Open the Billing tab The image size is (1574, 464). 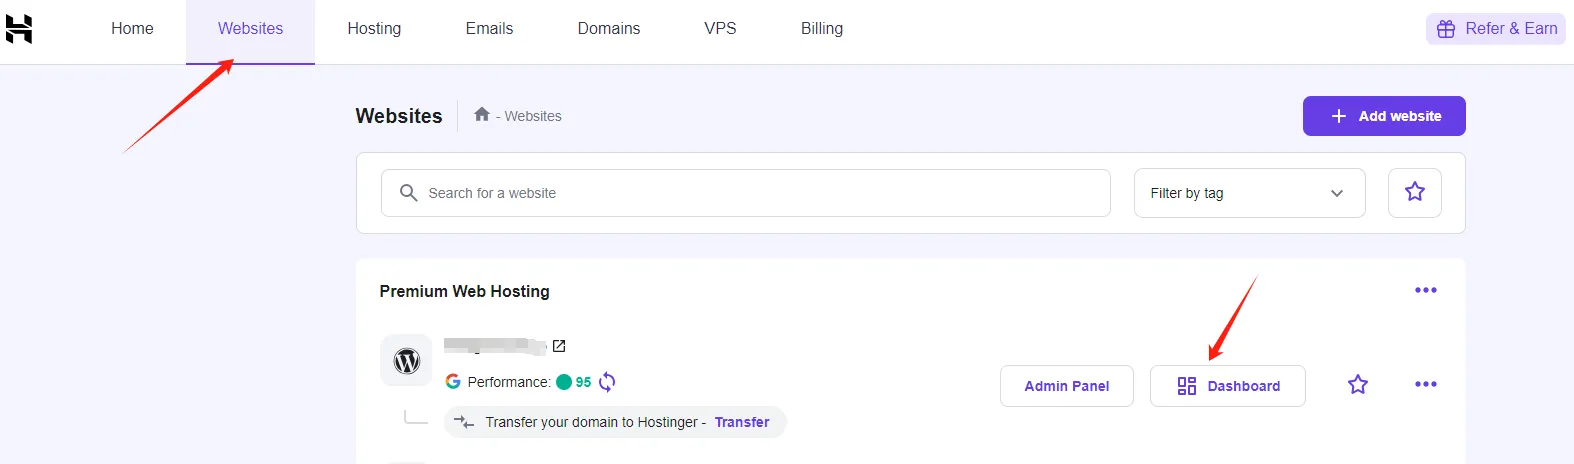click(821, 29)
